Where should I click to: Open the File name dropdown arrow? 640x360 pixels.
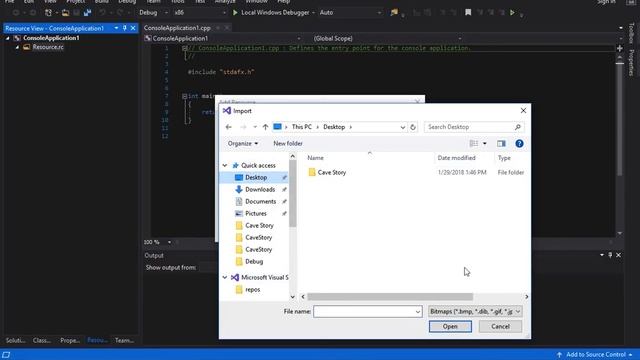(418, 311)
